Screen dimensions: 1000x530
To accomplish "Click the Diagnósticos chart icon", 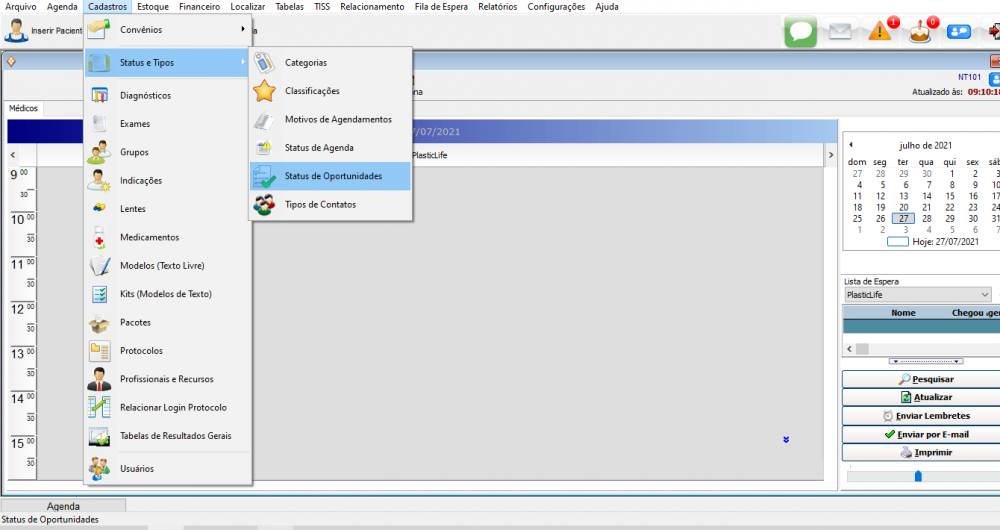I will click(99, 96).
